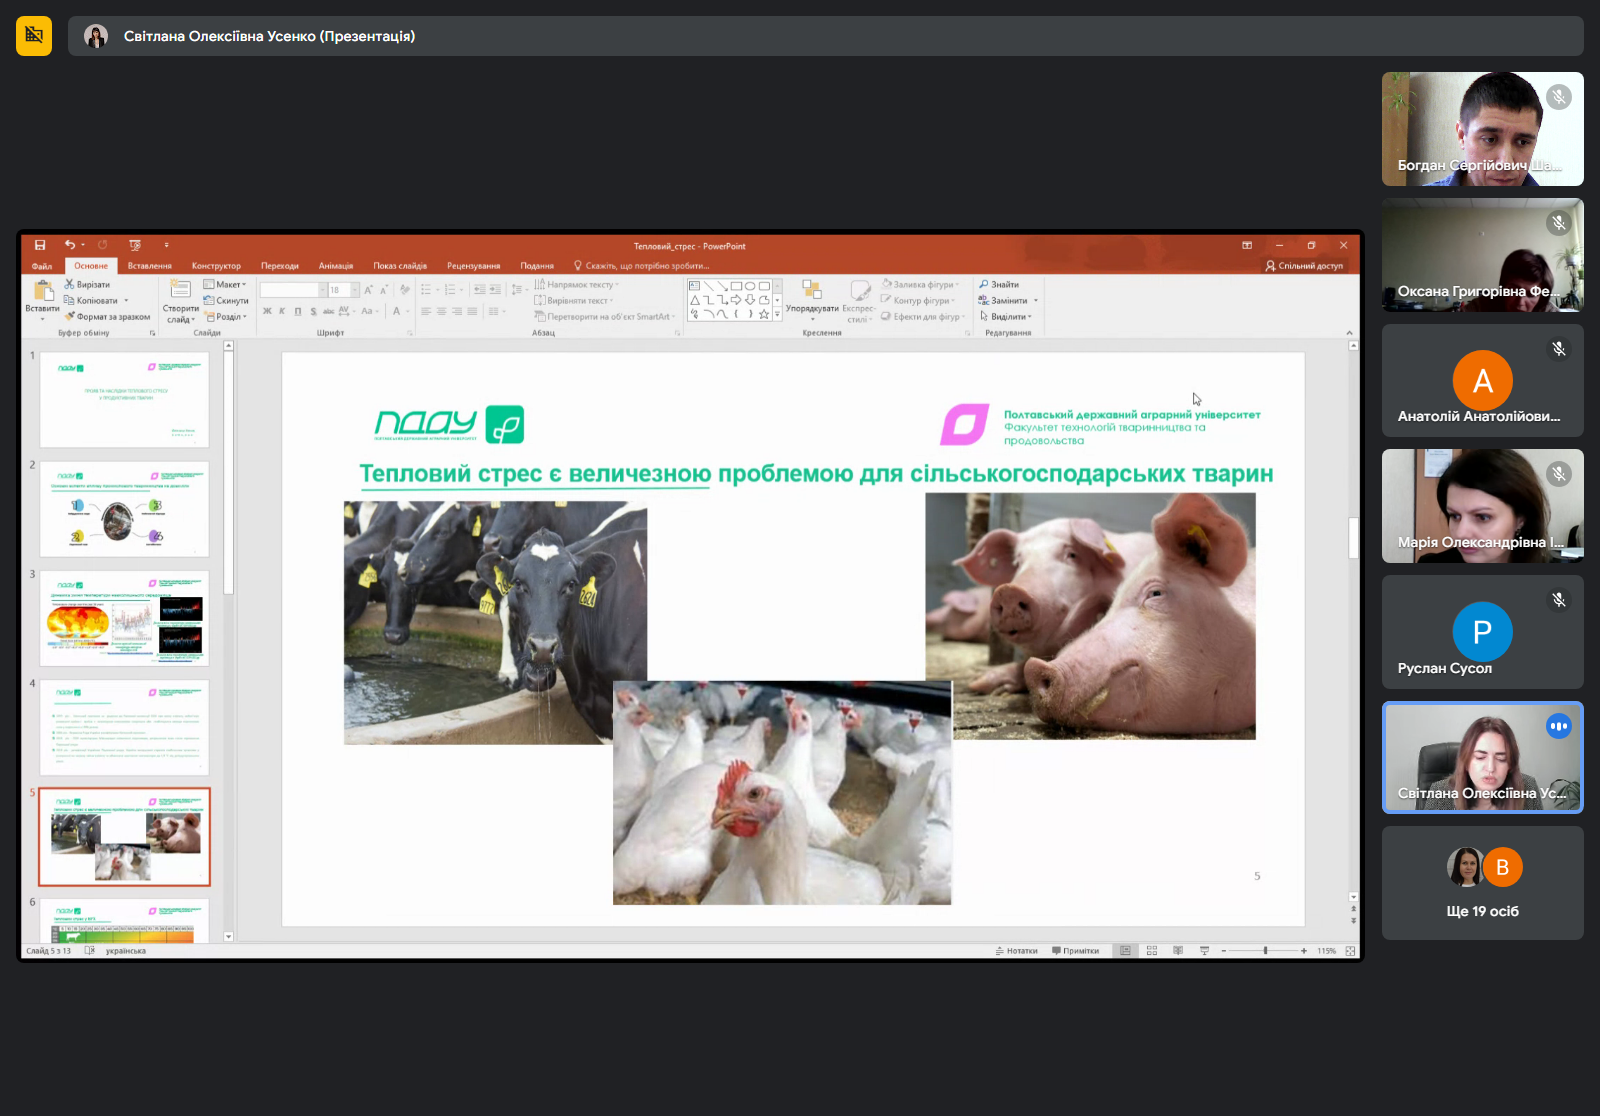Open the font size 18 dropdown

click(x=355, y=290)
